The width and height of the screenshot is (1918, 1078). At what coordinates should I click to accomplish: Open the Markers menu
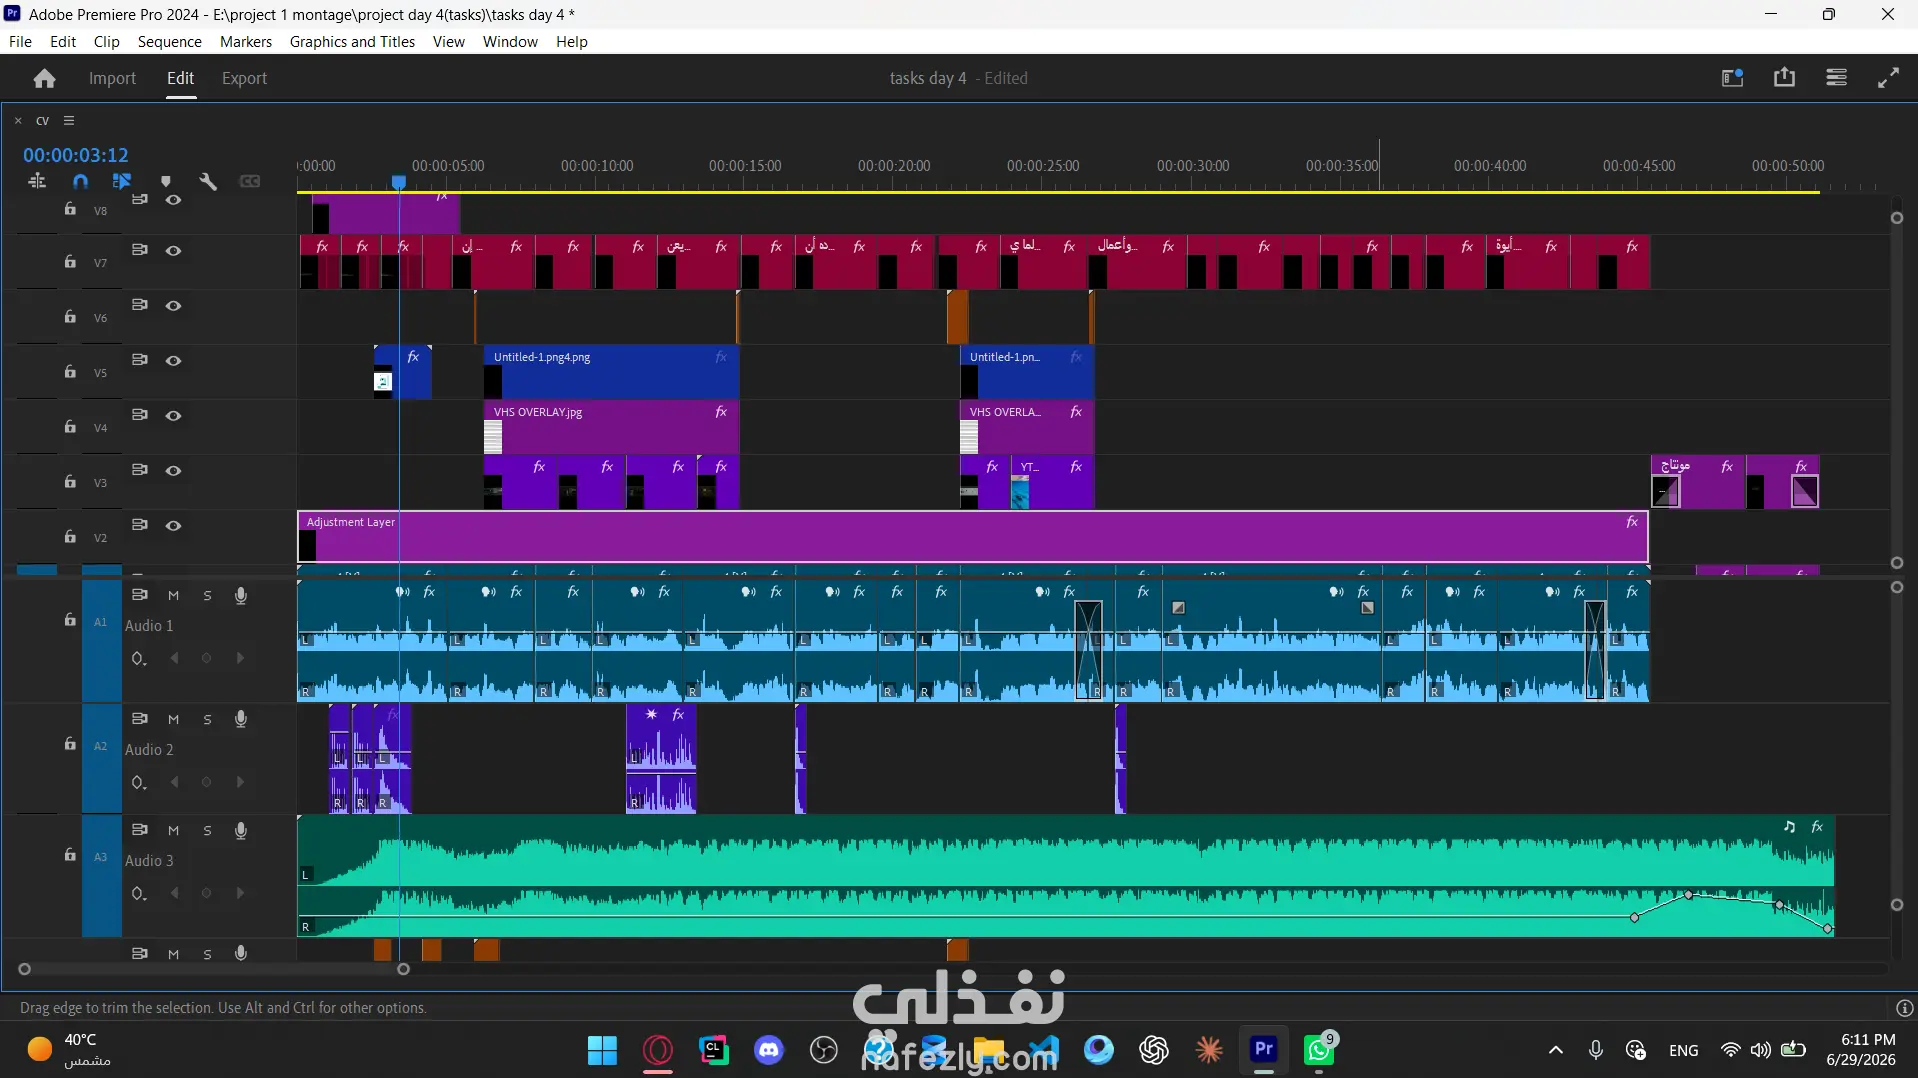tap(245, 41)
